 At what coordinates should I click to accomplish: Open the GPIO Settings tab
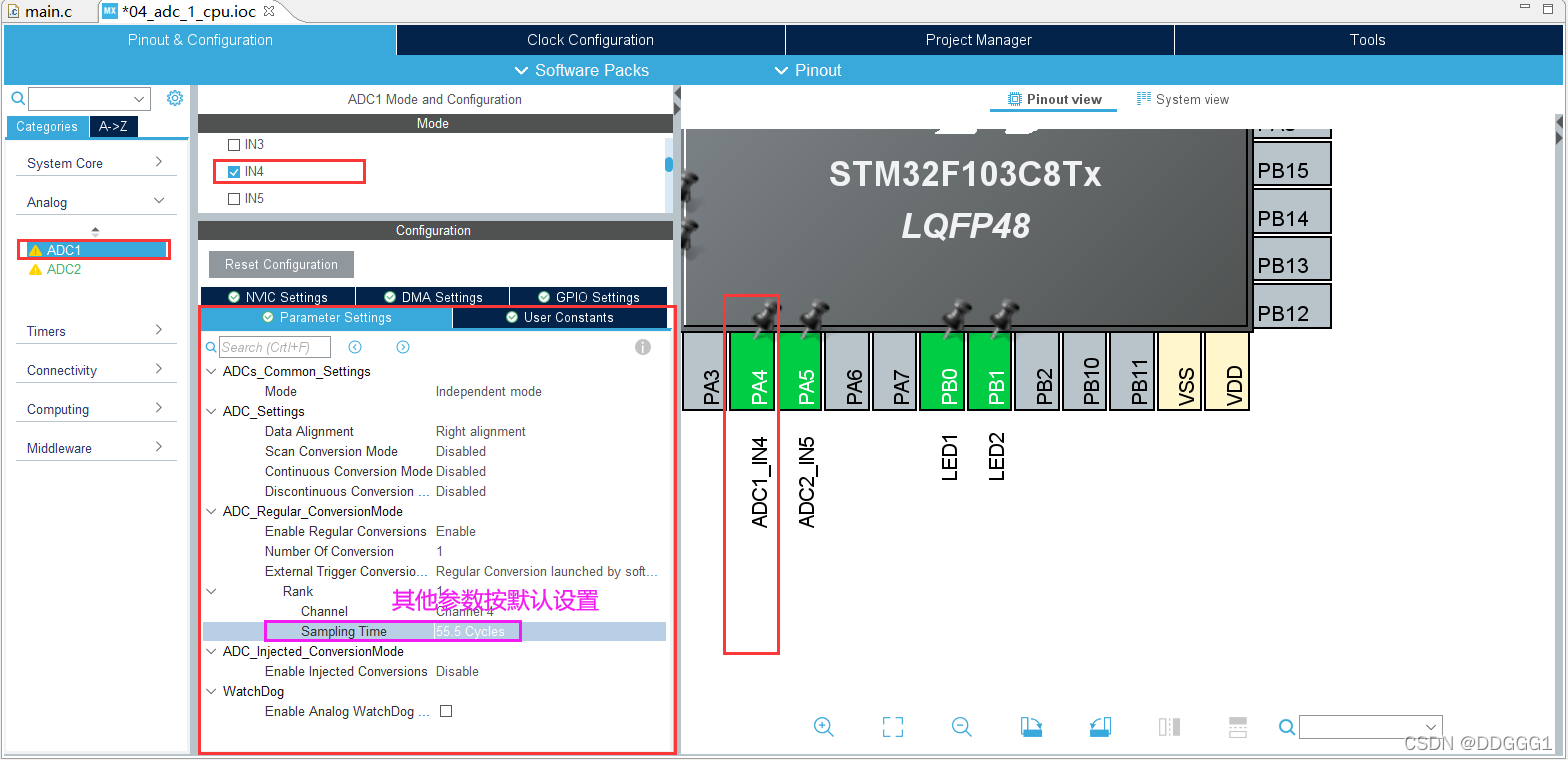(x=588, y=297)
